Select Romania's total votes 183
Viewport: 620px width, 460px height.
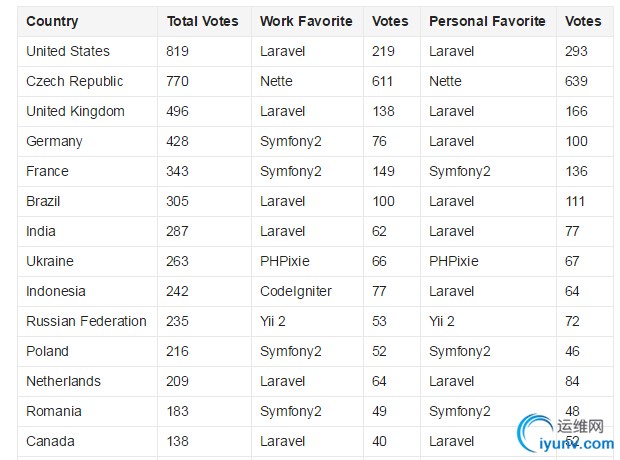click(x=177, y=411)
